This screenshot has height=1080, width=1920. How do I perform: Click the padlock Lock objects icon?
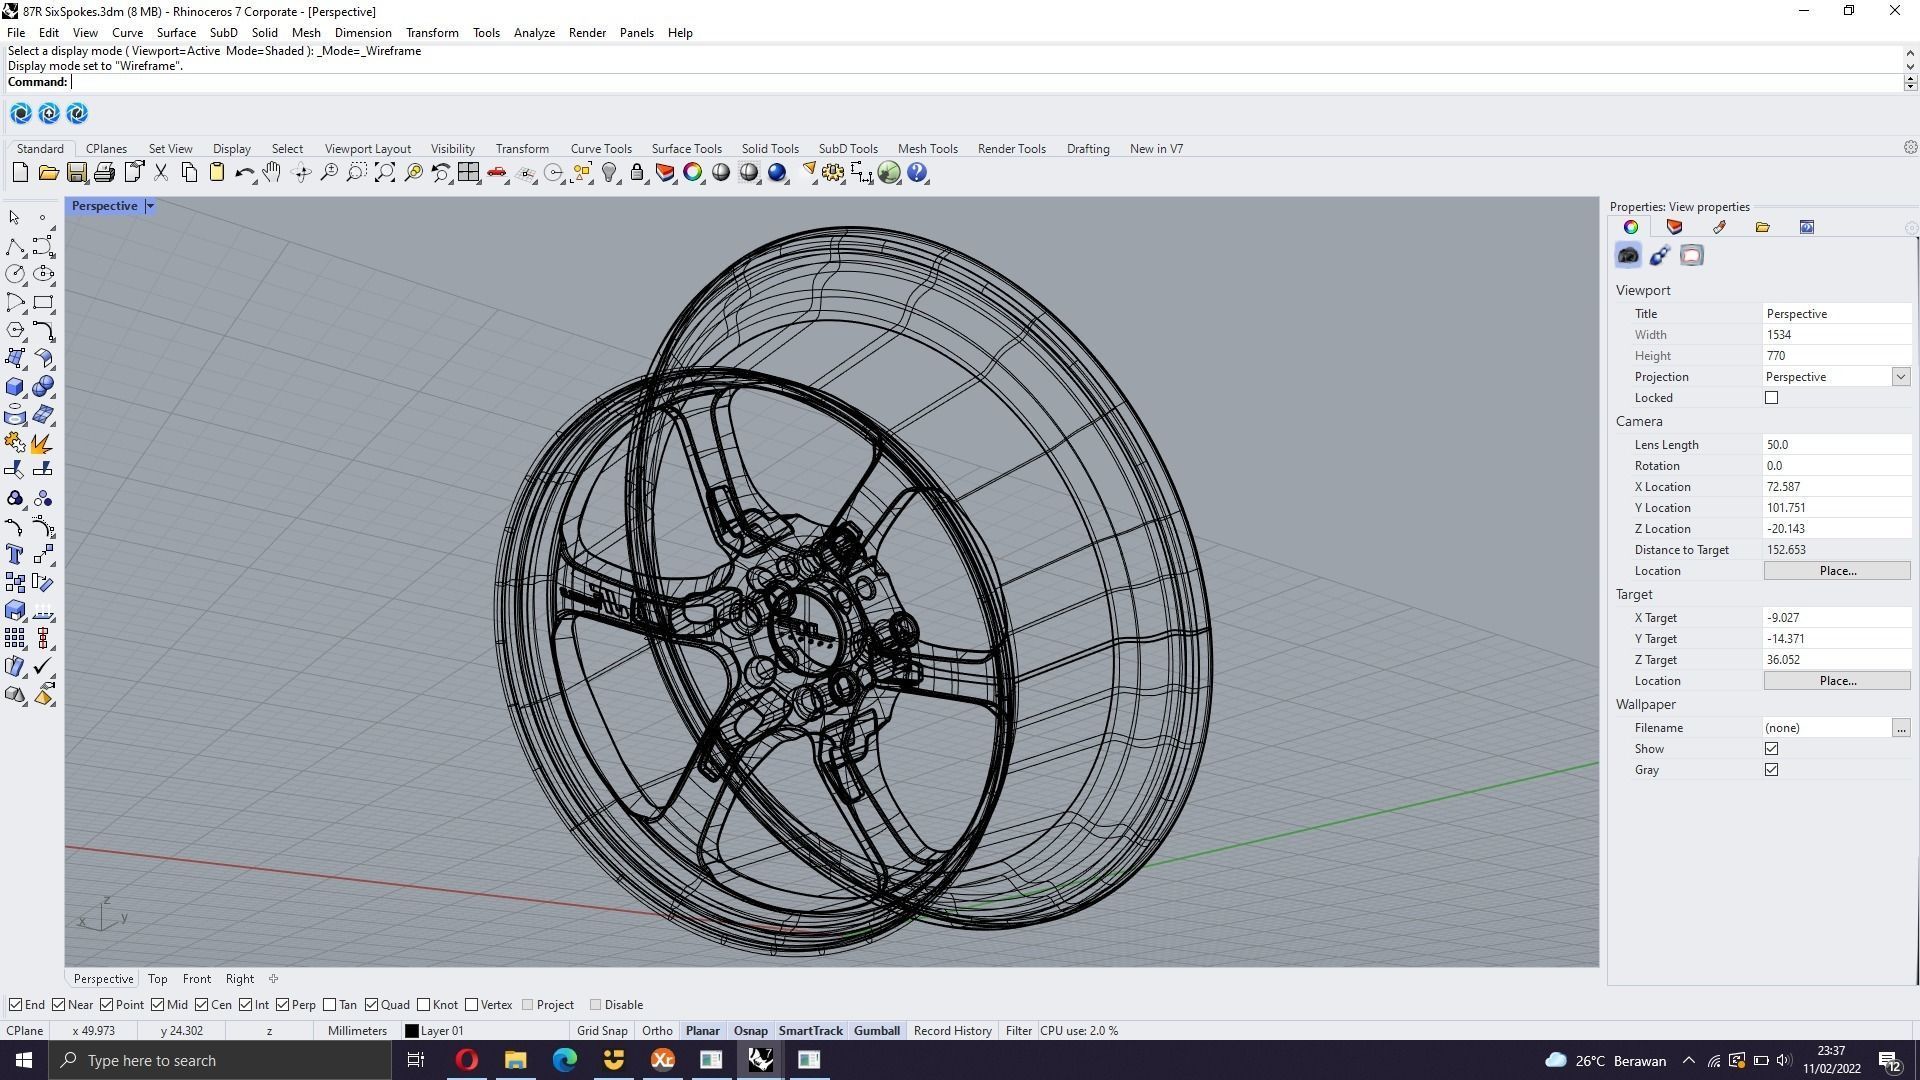tap(637, 173)
